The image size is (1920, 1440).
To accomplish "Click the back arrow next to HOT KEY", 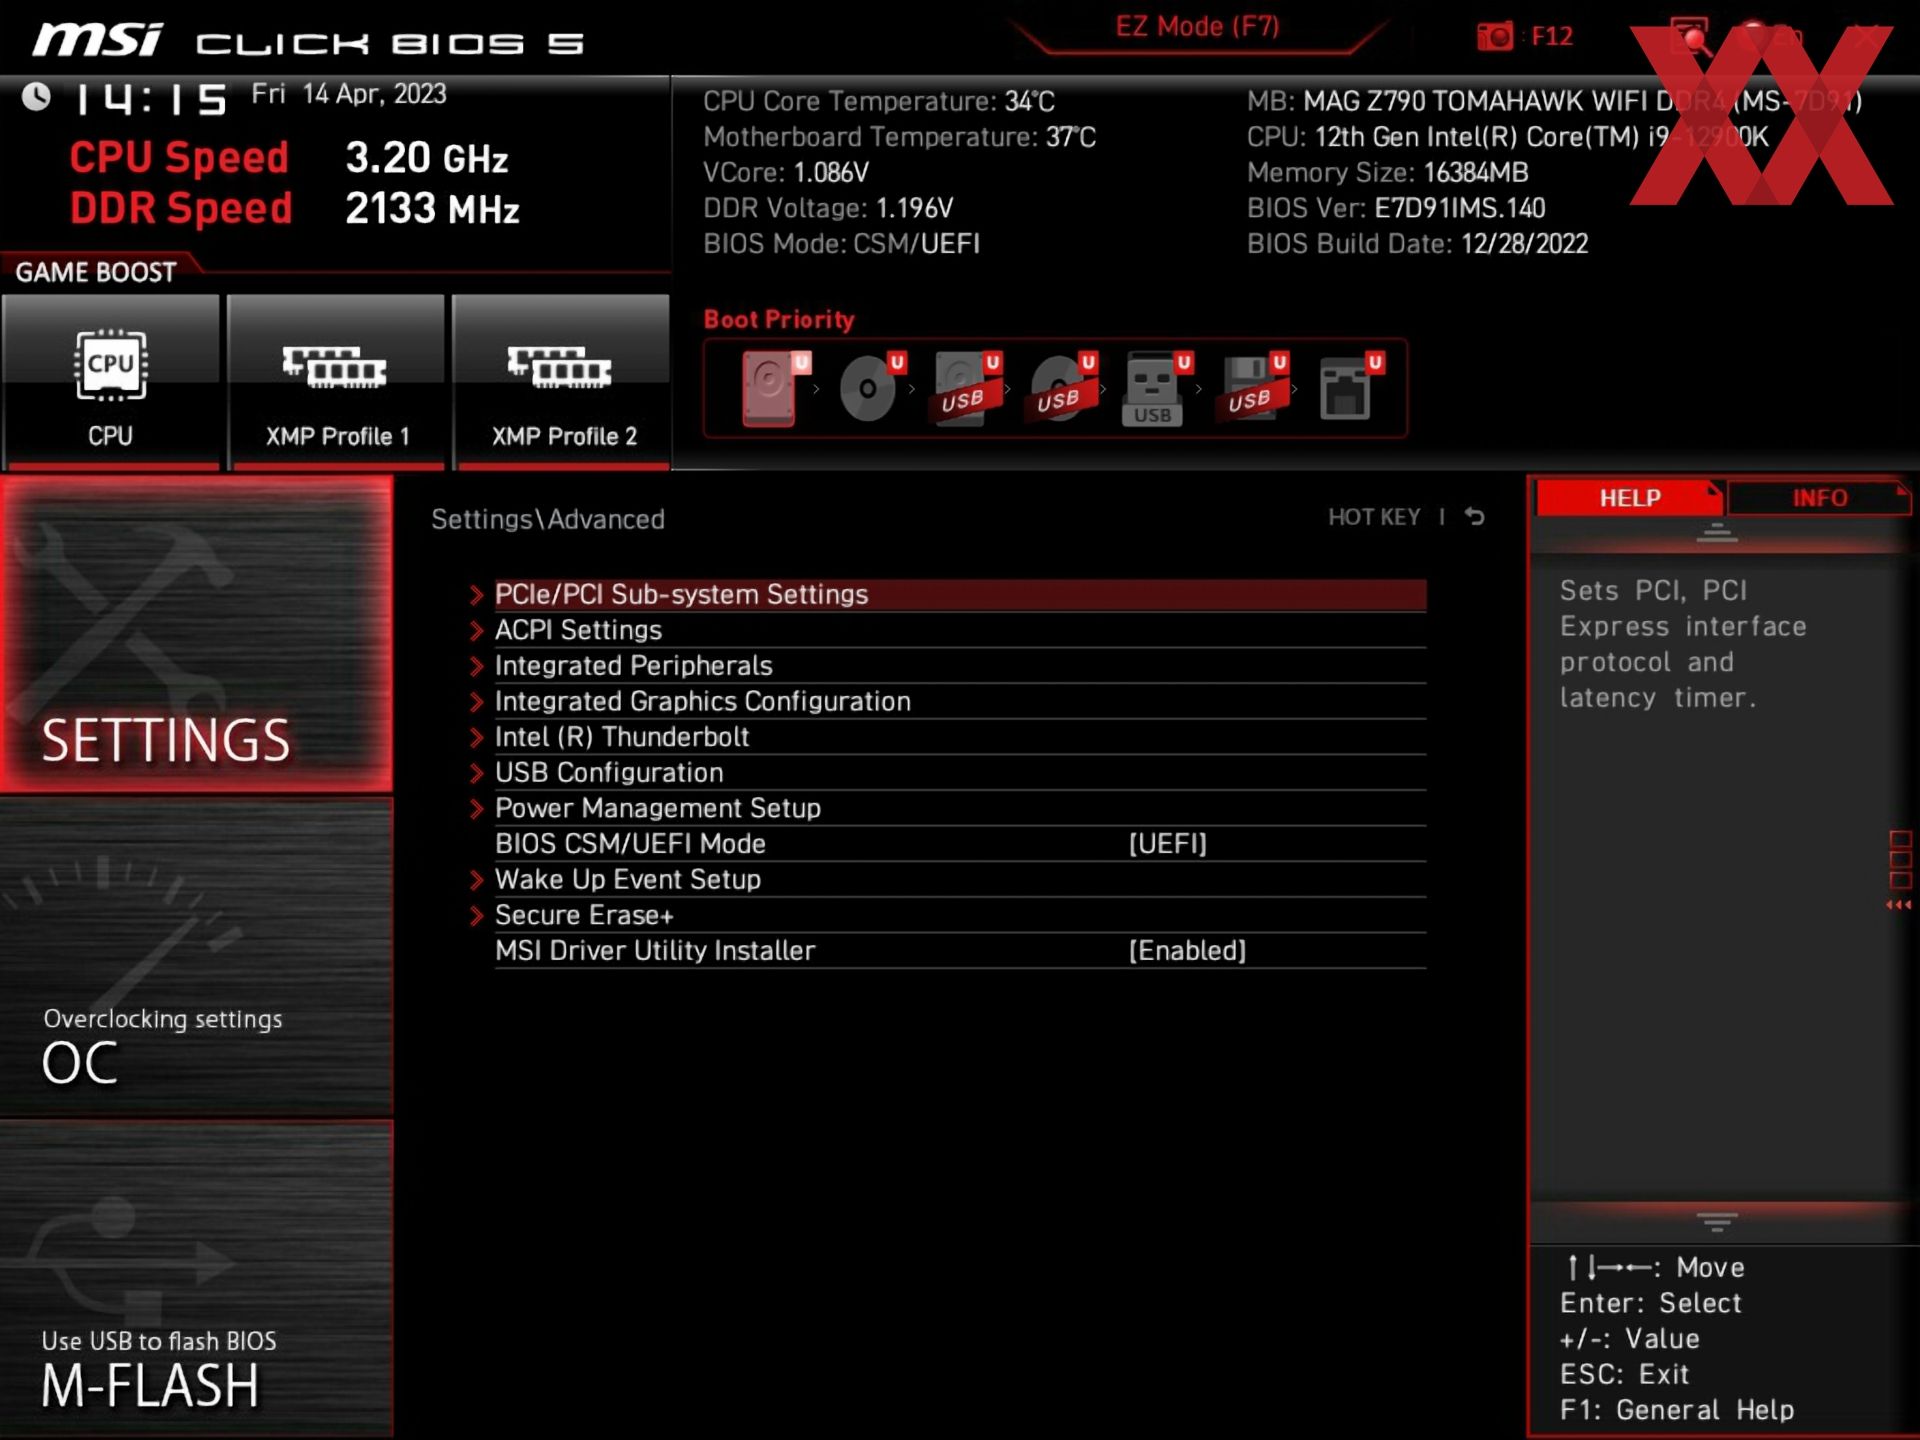I will click(x=1474, y=517).
